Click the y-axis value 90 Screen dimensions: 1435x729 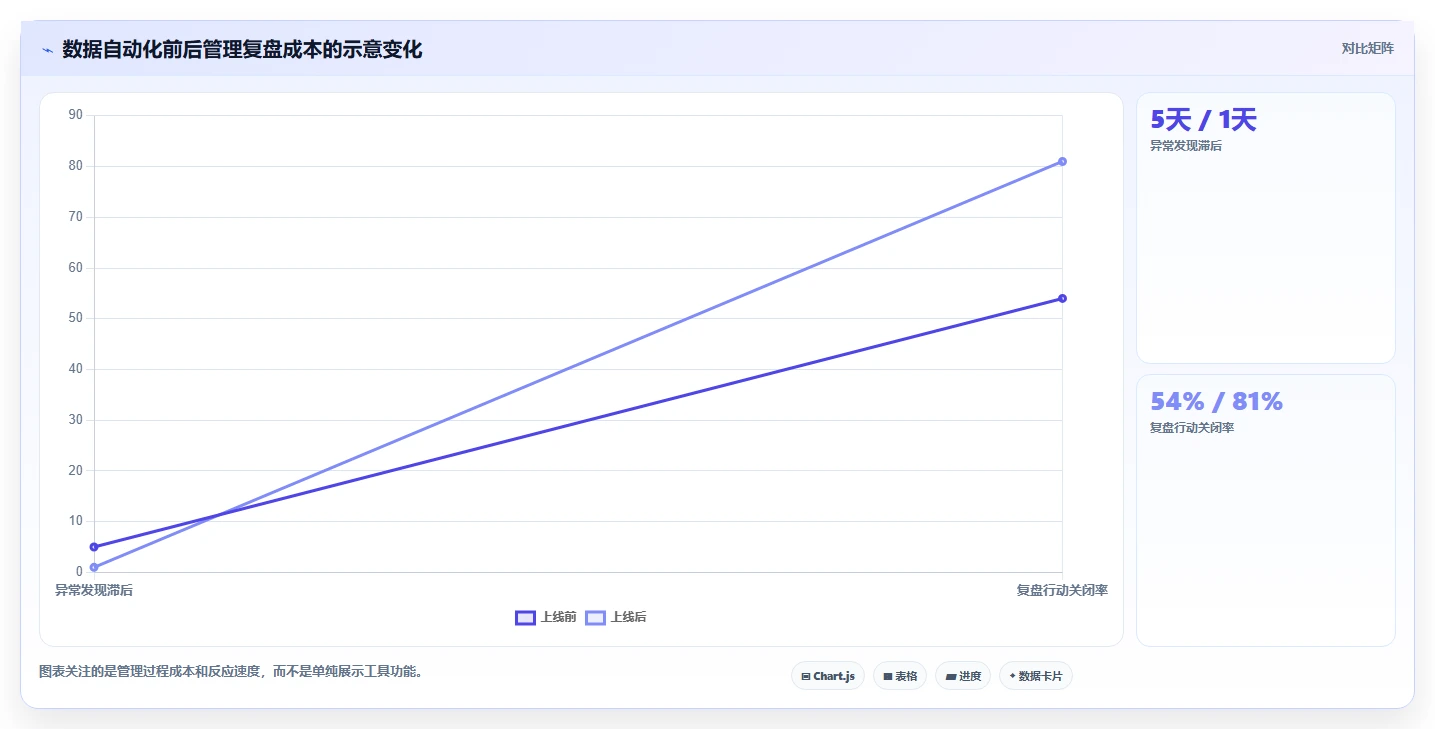pos(75,115)
